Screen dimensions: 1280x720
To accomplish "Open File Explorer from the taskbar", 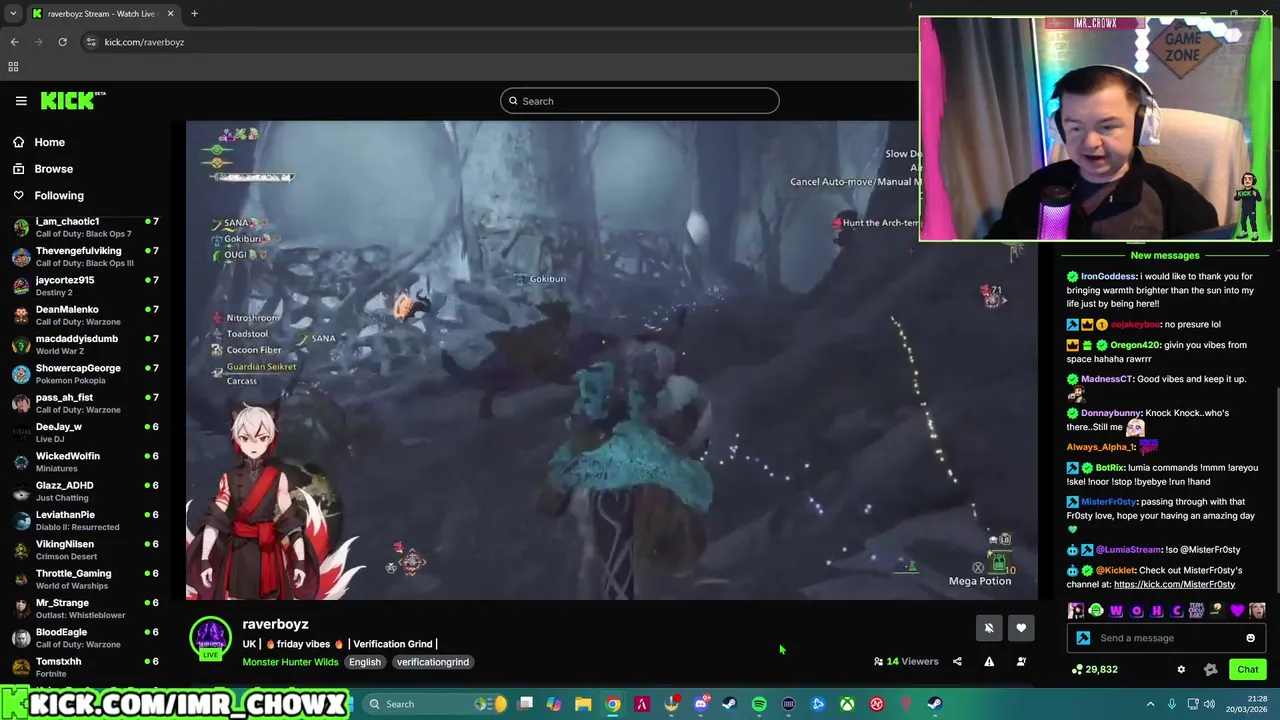I will pyautogui.click(x=583, y=704).
